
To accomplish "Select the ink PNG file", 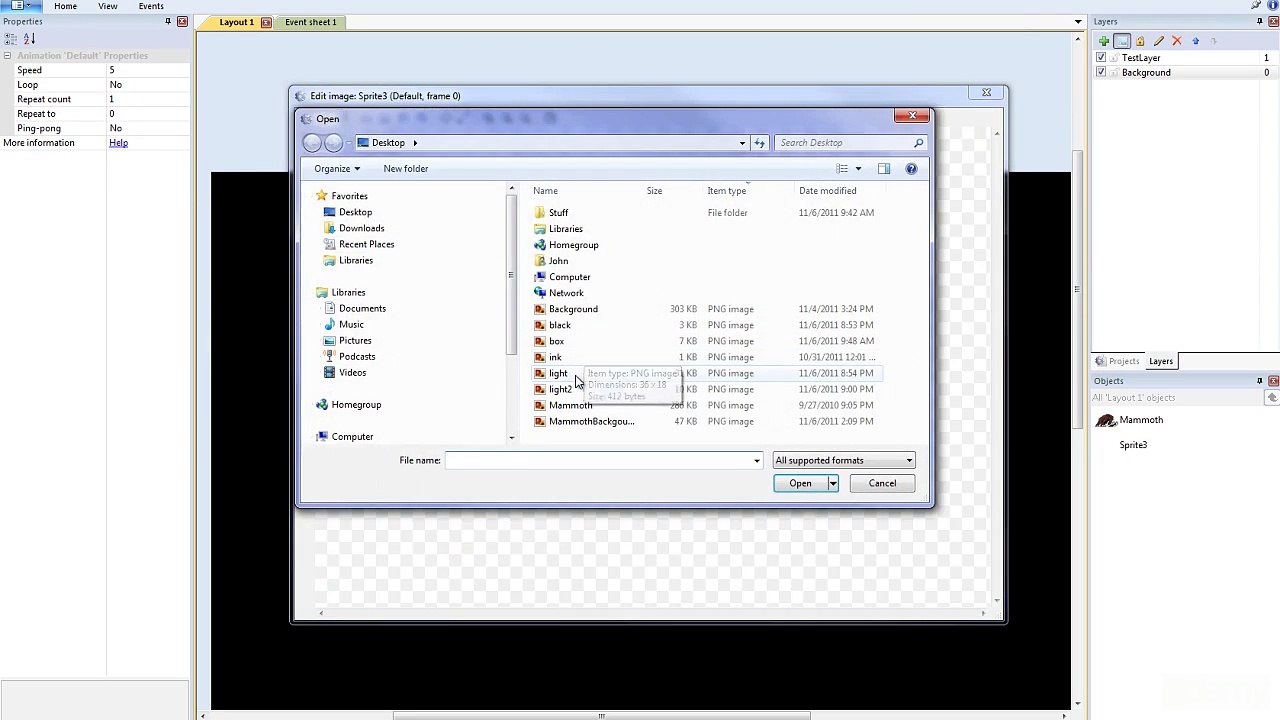I will click(555, 357).
